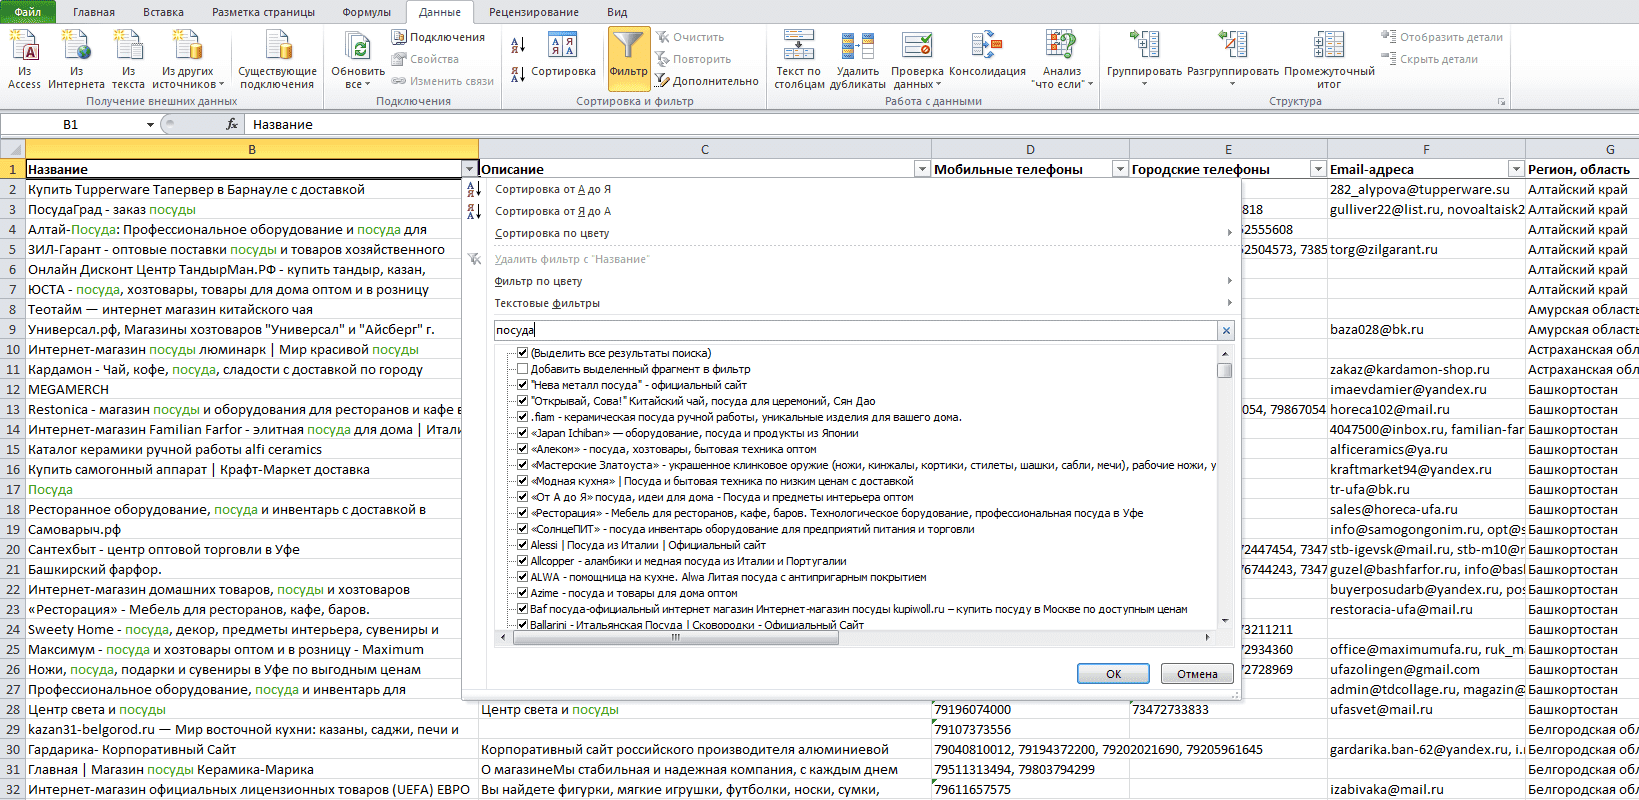The image size is (1639, 800).
Task: Uncheck the 'Alessi | Посуда из Италии' item
Action: click(522, 545)
